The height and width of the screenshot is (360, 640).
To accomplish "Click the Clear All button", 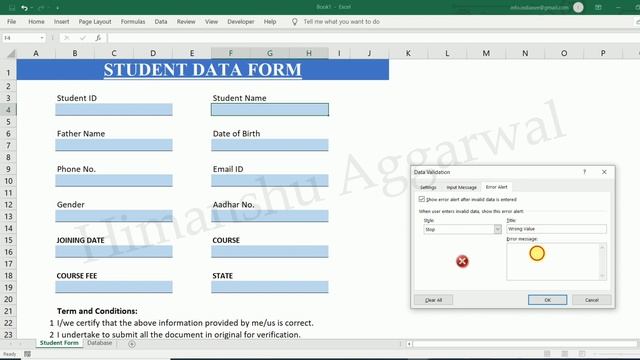I will tap(433, 300).
